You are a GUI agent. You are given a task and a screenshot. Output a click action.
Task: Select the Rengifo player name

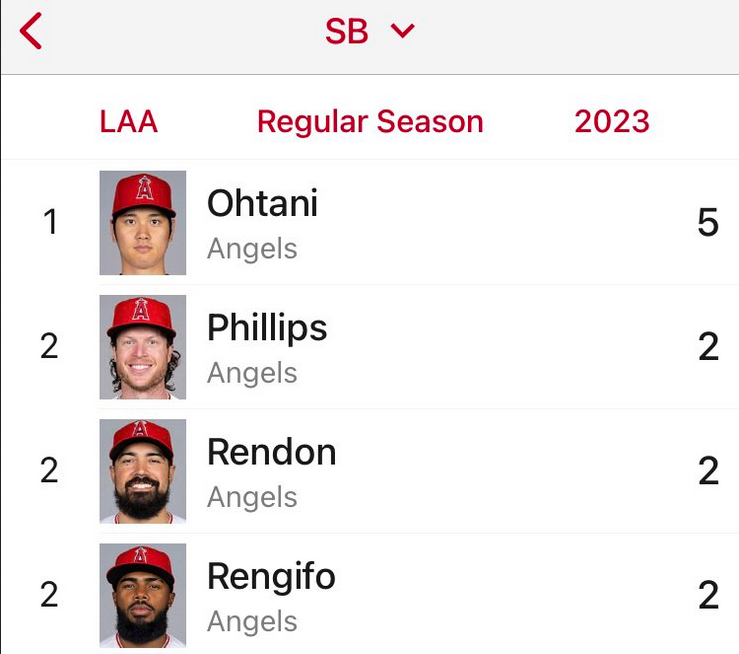click(271, 577)
